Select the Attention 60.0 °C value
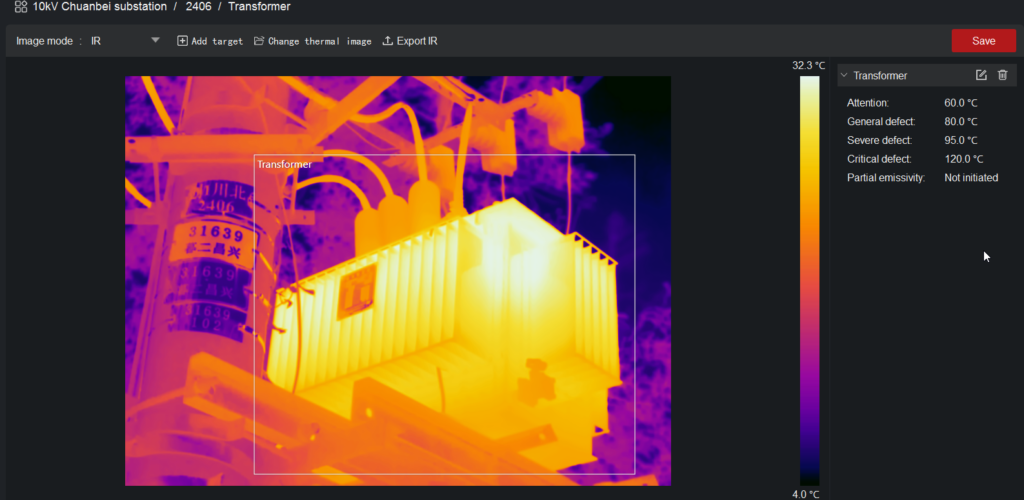The height and width of the screenshot is (500, 1024). (960, 103)
